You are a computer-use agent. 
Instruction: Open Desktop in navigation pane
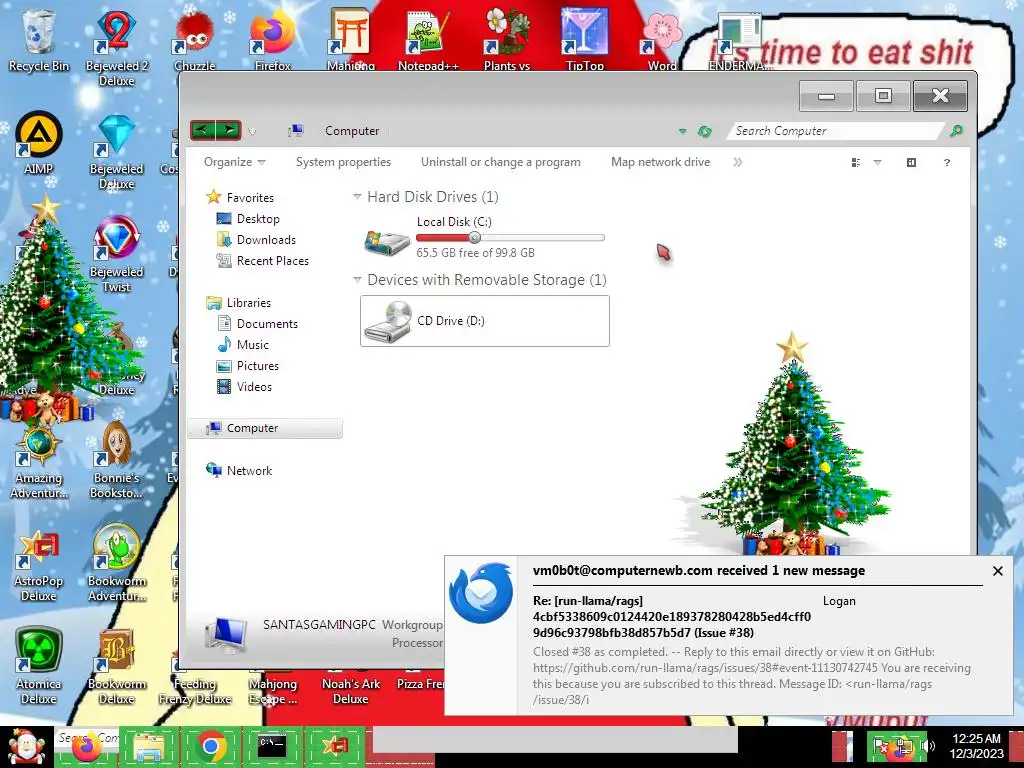pyautogui.click(x=248, y=219)
